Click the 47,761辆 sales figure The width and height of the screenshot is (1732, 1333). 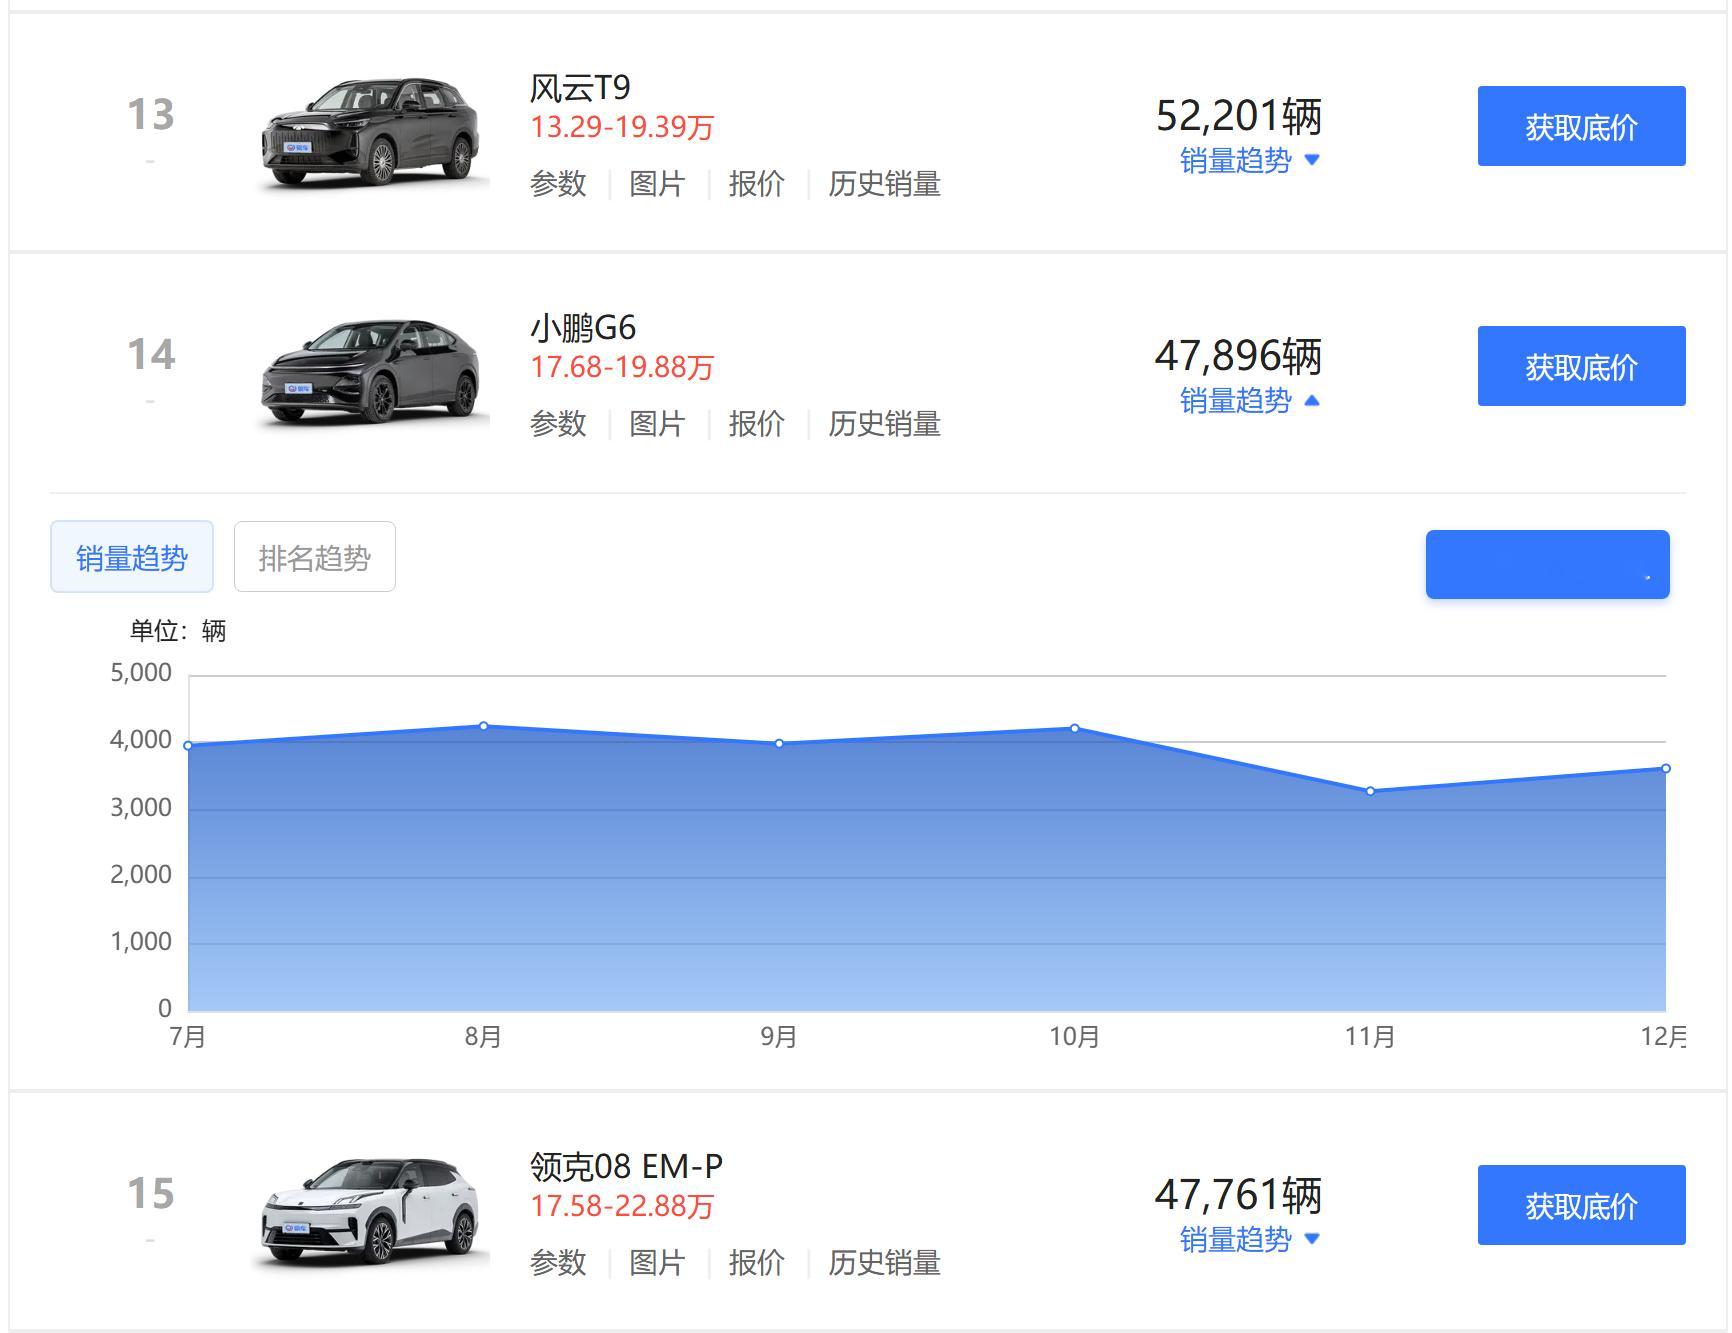coord(1239,1195)
